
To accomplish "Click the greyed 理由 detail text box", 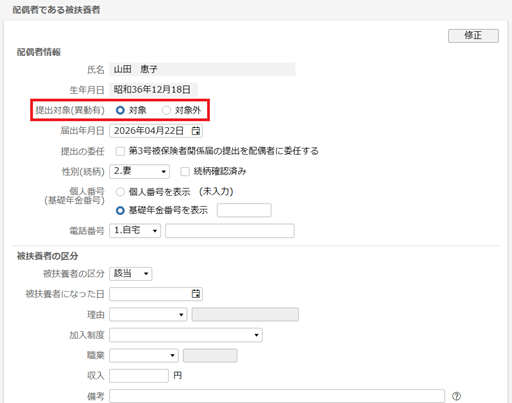I will point(245,315).
